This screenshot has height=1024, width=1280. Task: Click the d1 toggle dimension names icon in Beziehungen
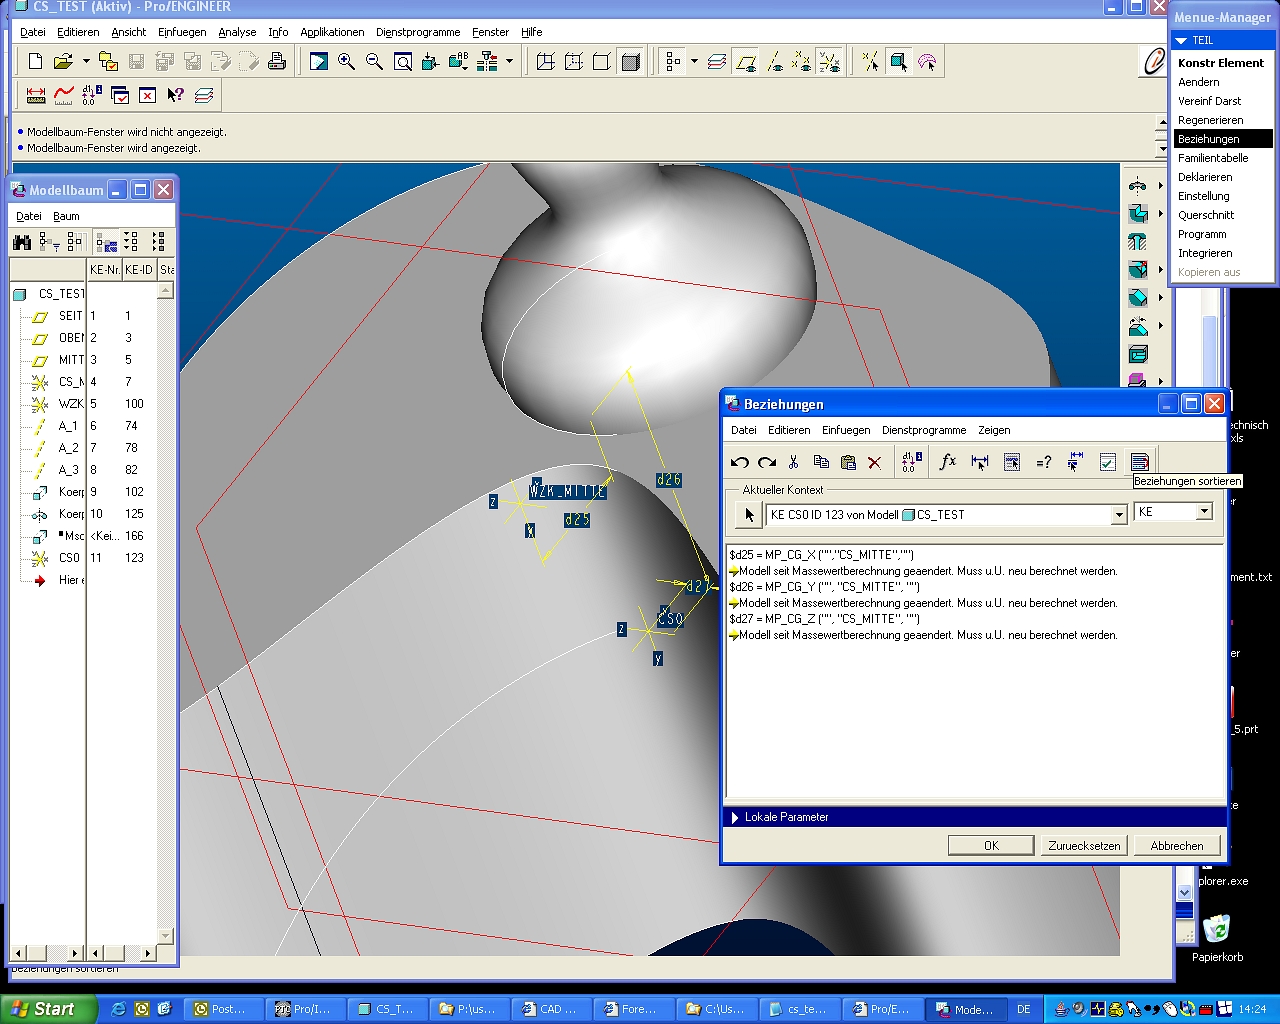(x=911, y=462)
